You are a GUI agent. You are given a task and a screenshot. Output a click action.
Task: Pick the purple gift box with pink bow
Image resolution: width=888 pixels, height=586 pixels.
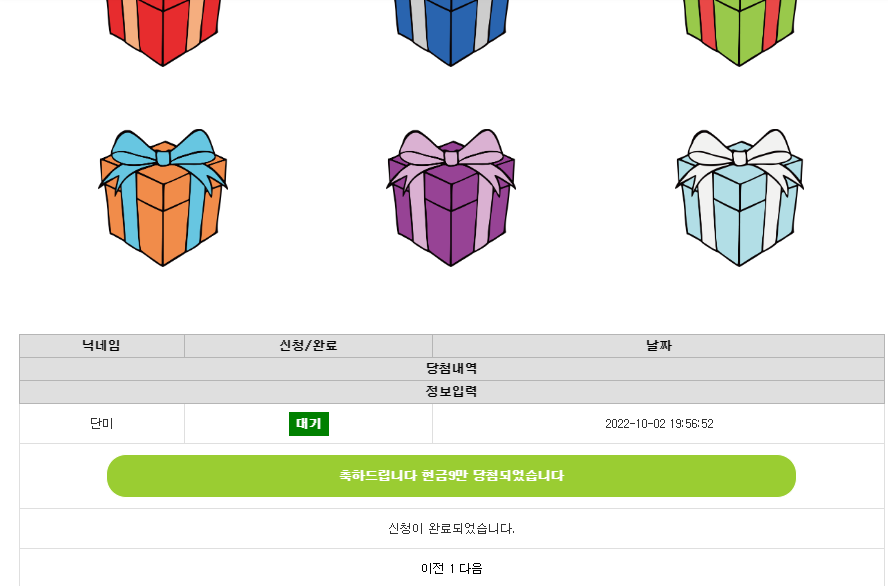click(x=451, y=198)
